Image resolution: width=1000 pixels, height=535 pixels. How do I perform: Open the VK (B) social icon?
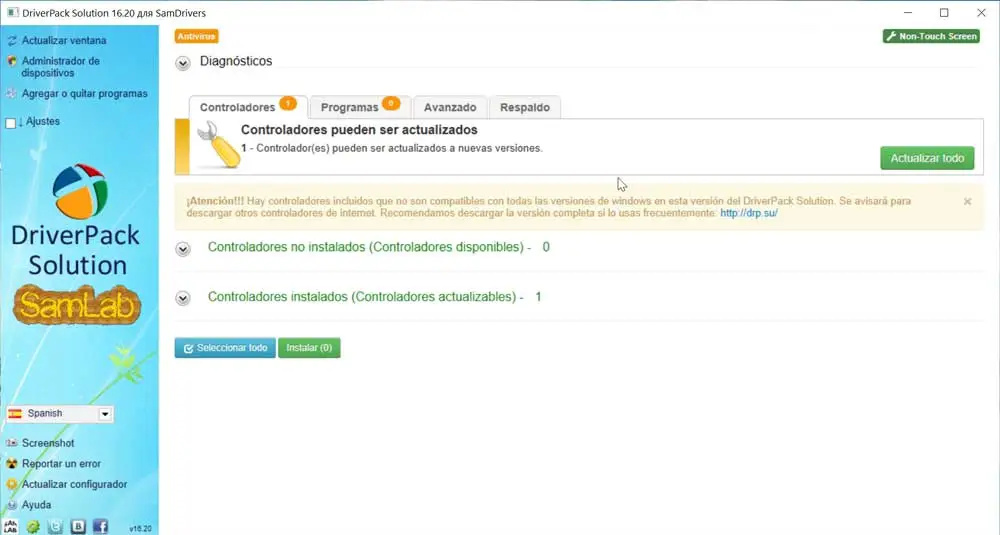click(78, 527)
